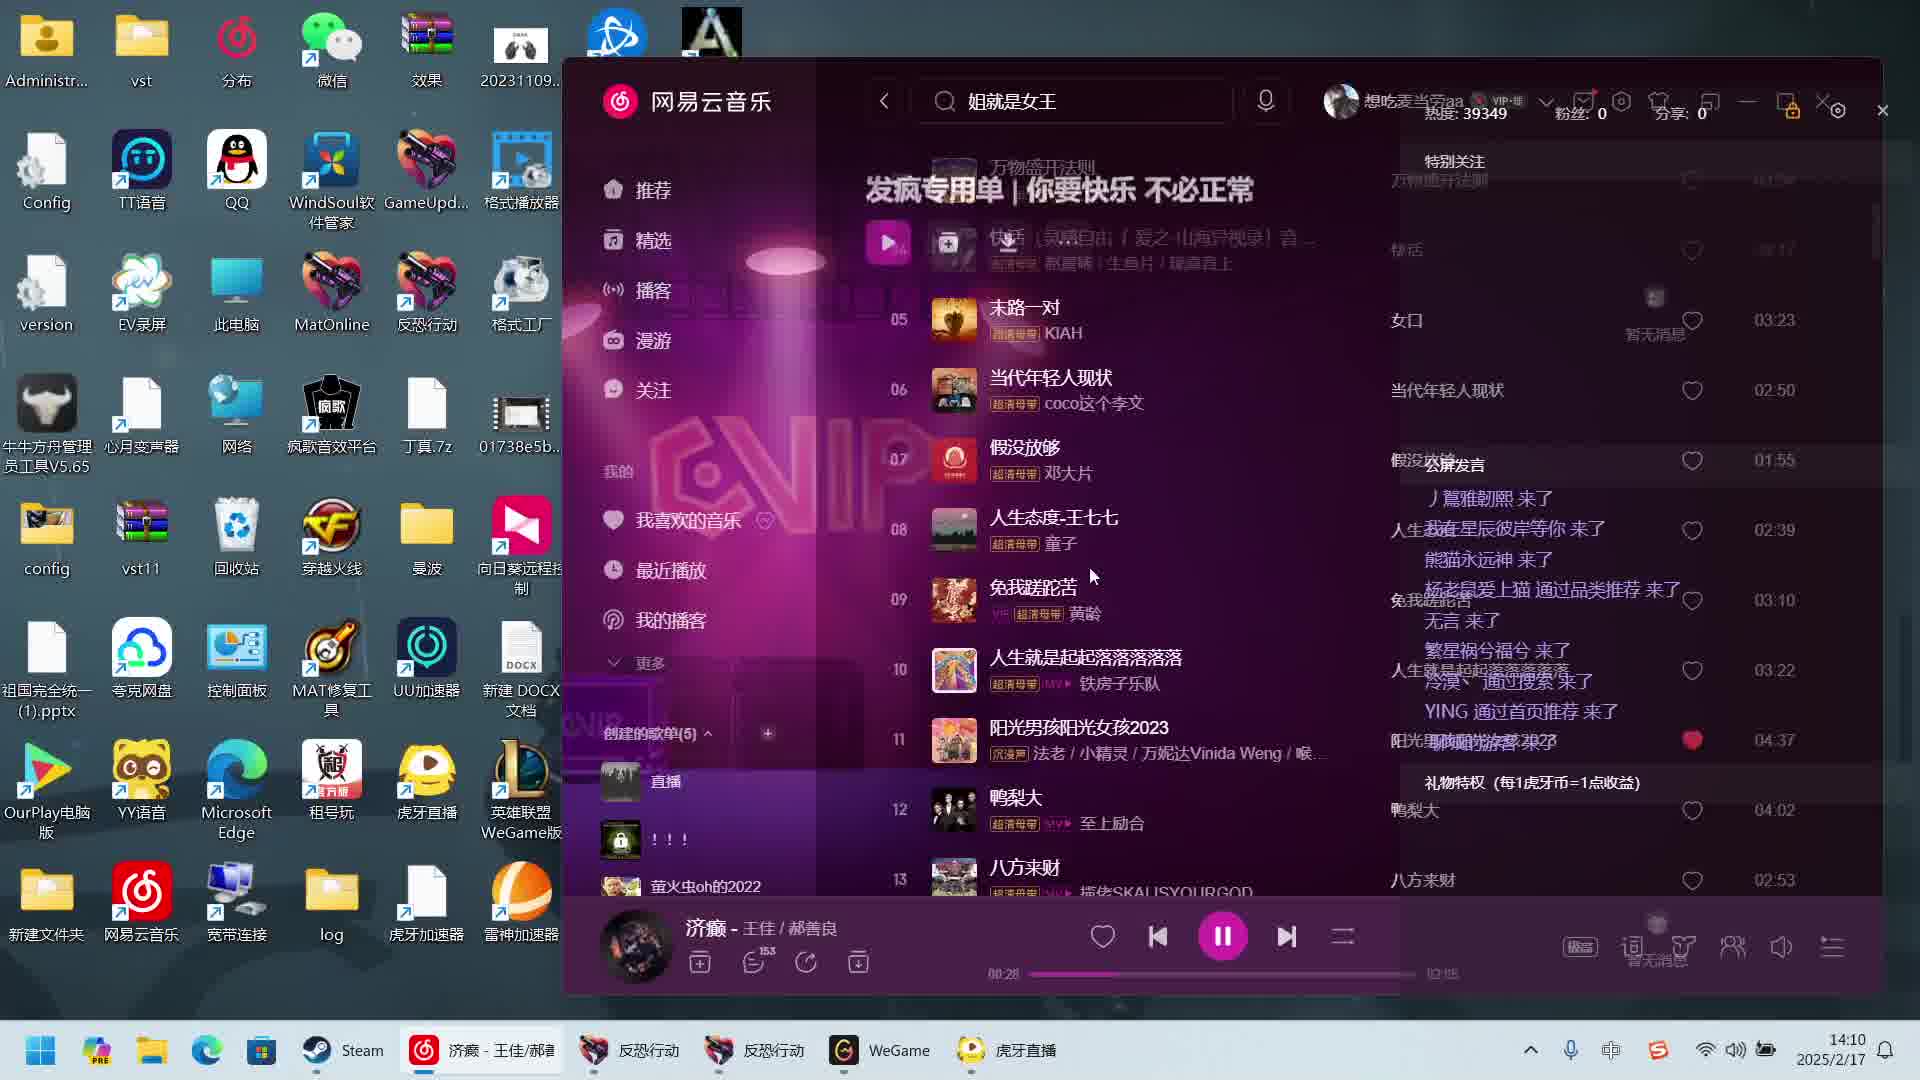The height and width of the screenshot is (1080, 1920).
Task: Click the volume speaker icon
Action: point(1781,946)
